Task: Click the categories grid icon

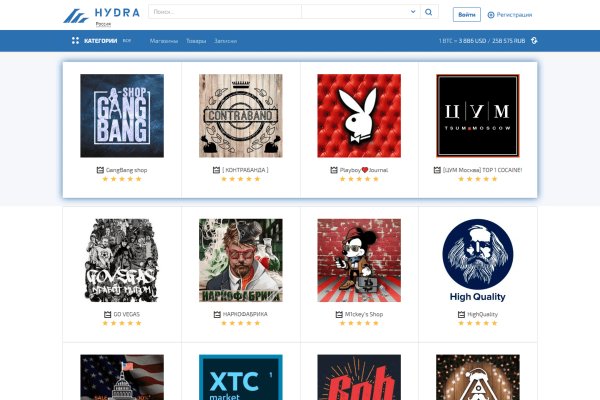Action: [x=75, y=41]
